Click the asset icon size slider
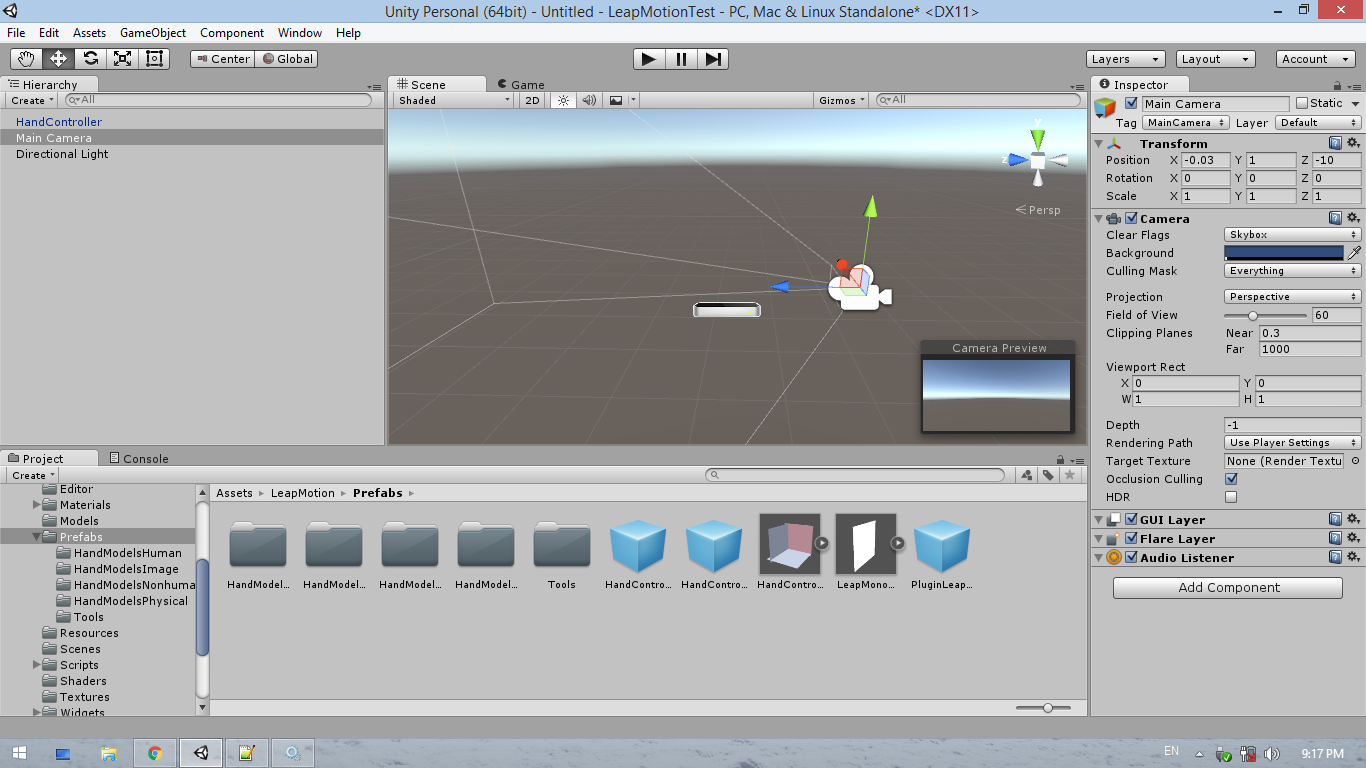 (x=1042, y=708)
